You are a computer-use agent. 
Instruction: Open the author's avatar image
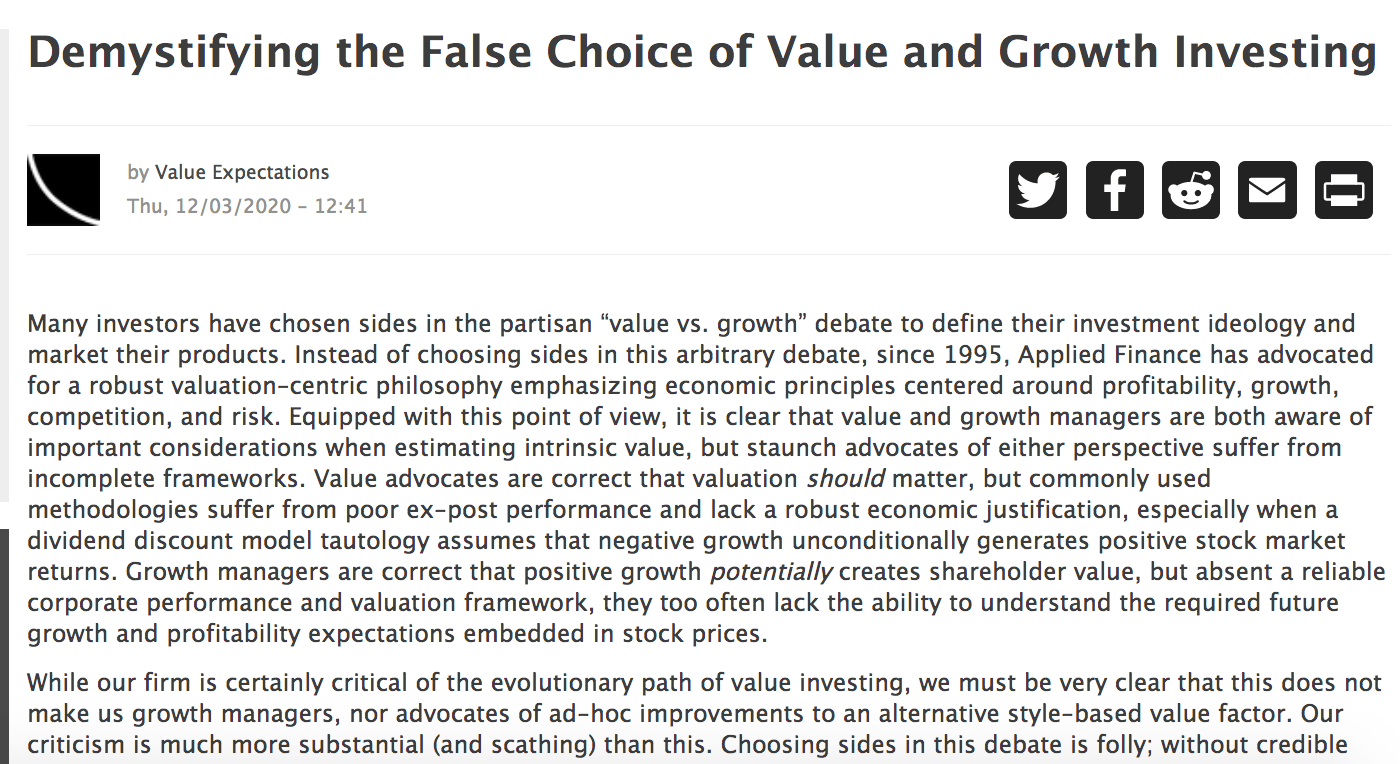[x=63, y=189]
